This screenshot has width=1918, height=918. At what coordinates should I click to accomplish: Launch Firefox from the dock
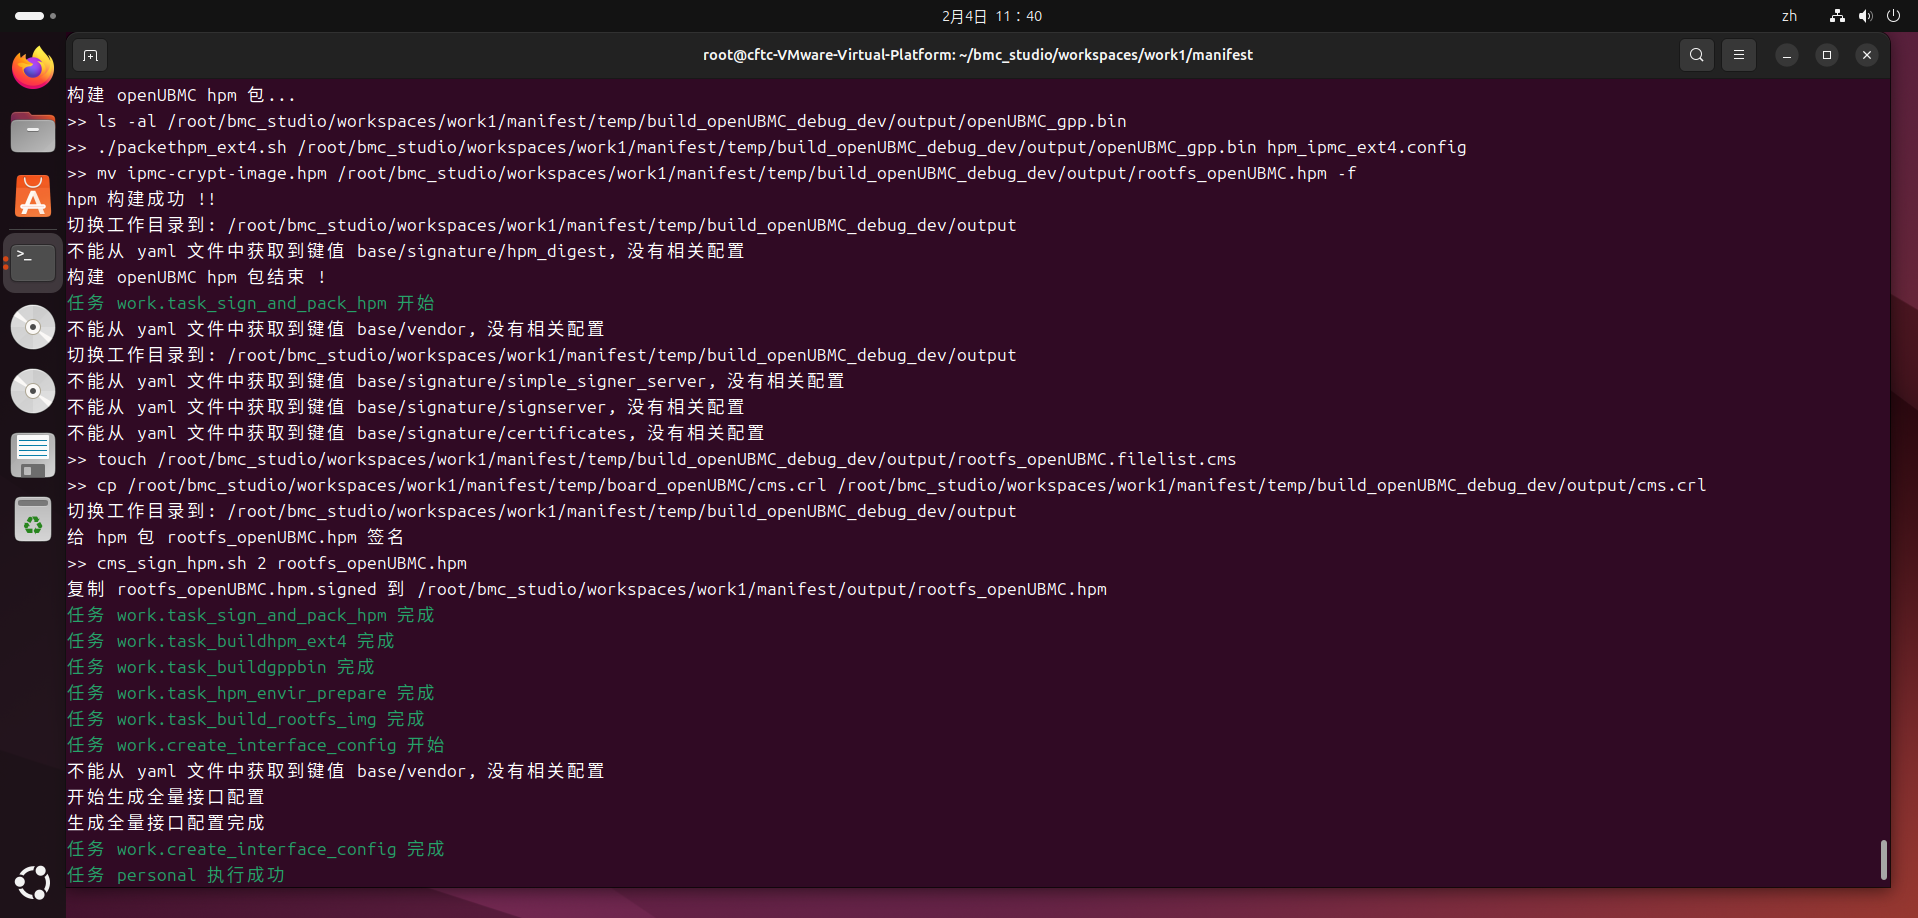point(33,69)
